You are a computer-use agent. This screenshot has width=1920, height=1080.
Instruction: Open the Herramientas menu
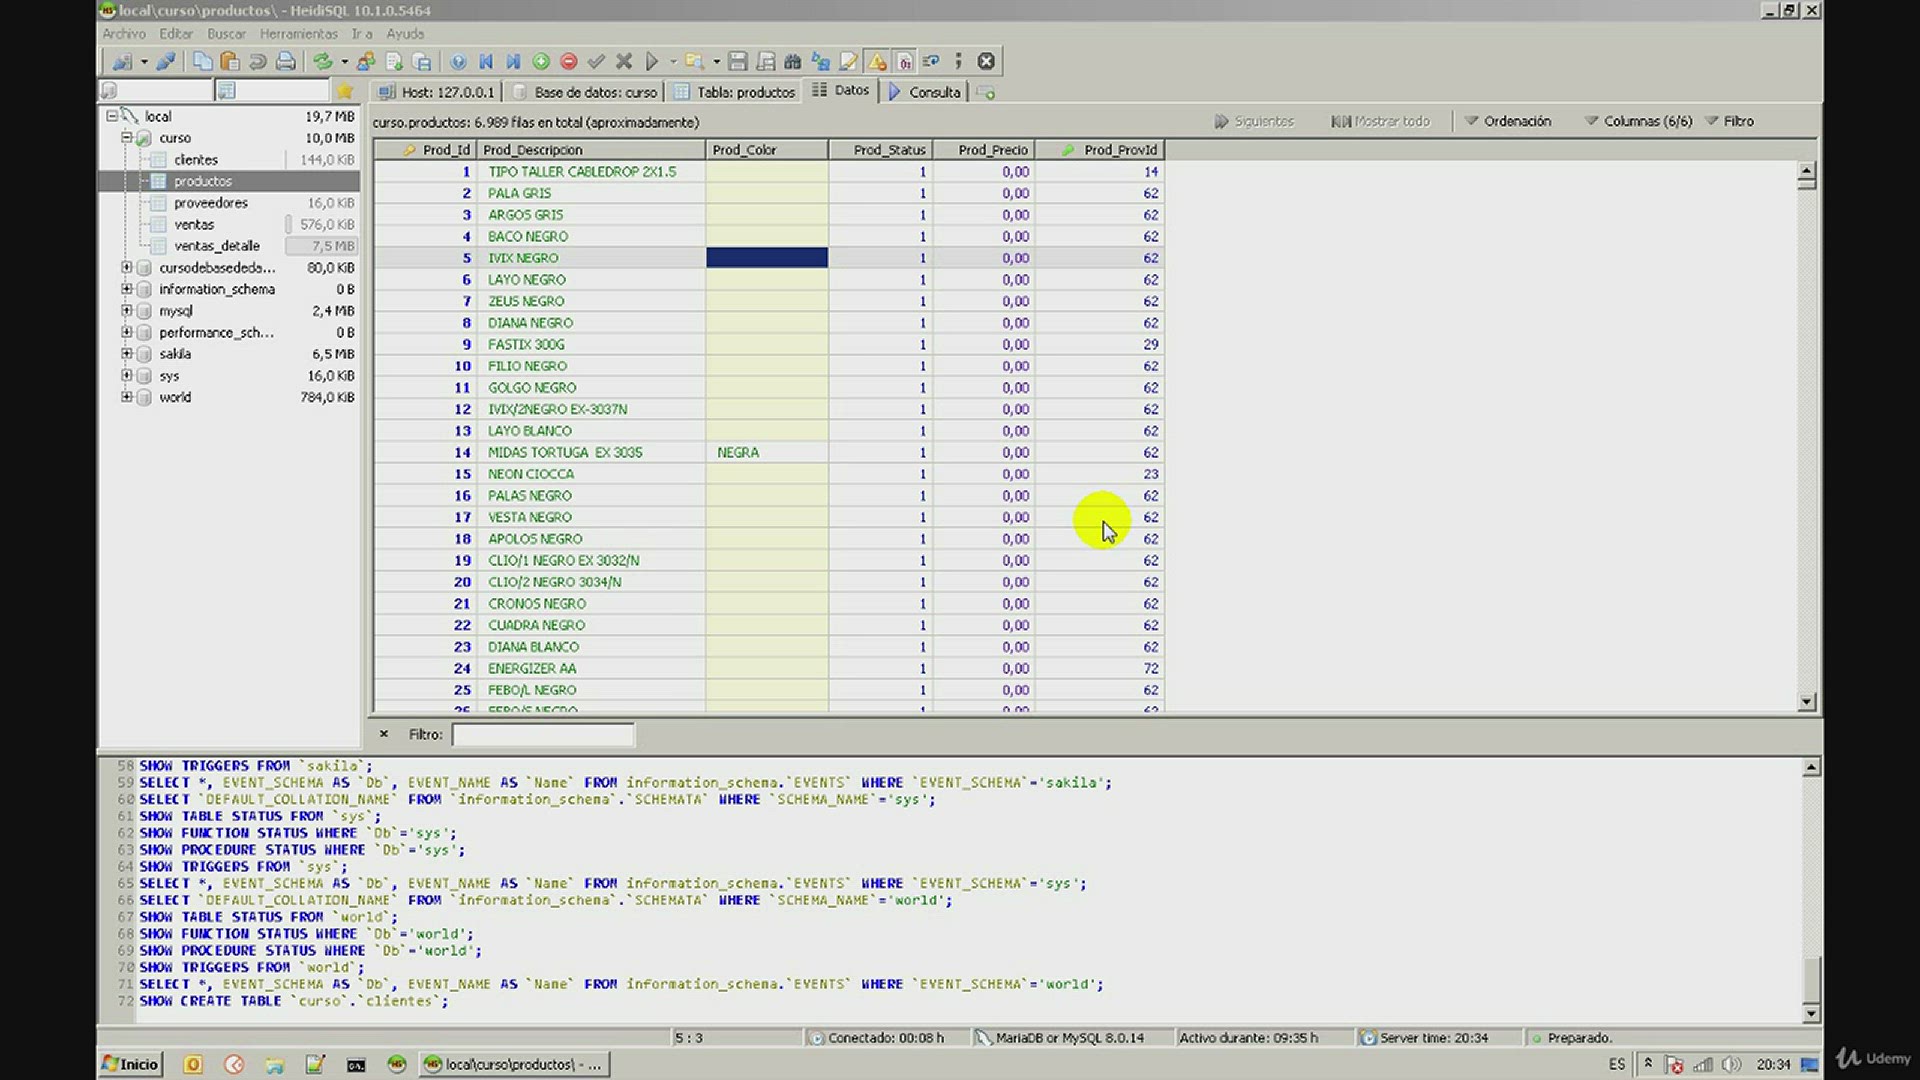coord(299,34)
